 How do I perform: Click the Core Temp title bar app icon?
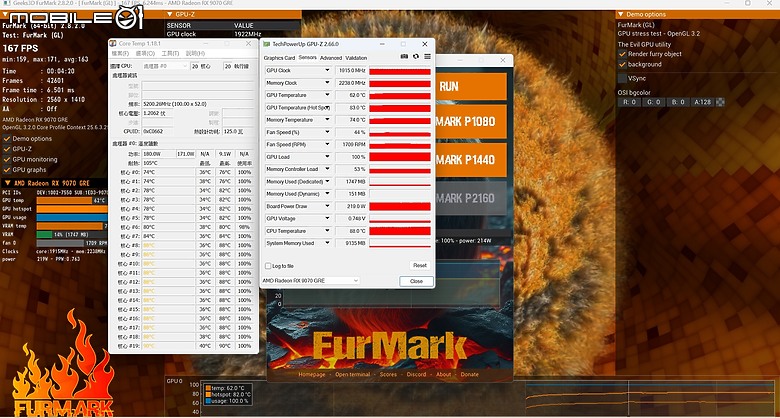[113, 44]
